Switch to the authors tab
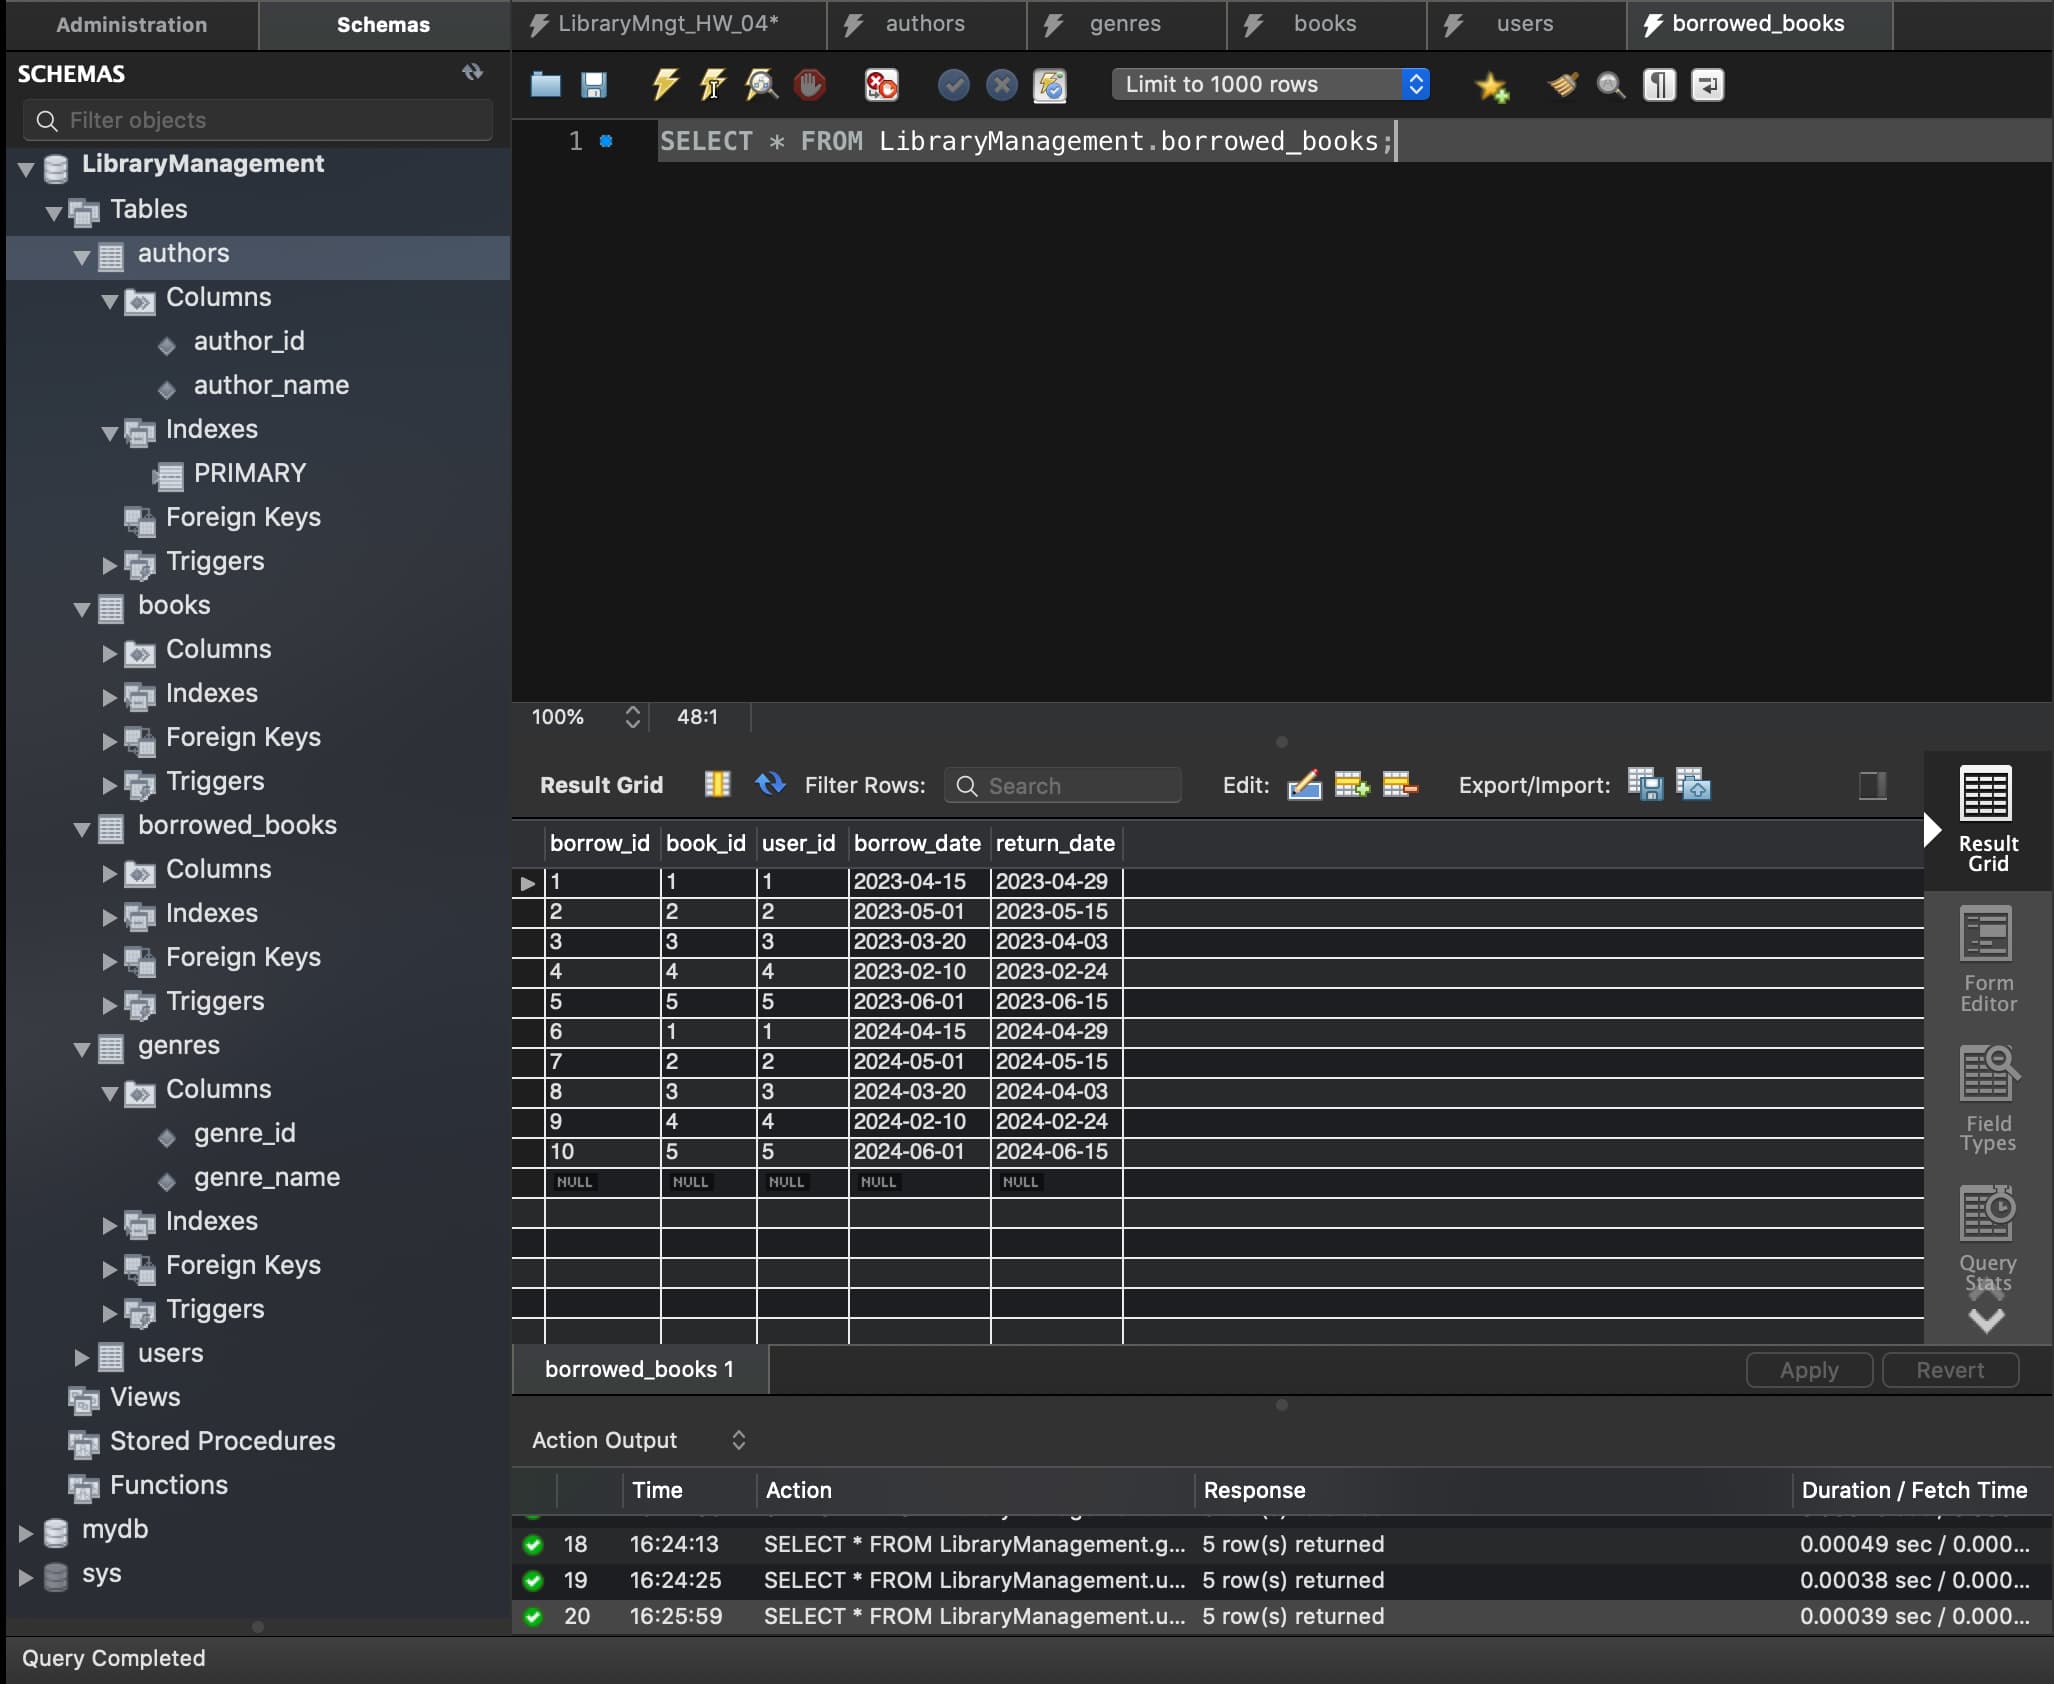 925,24
